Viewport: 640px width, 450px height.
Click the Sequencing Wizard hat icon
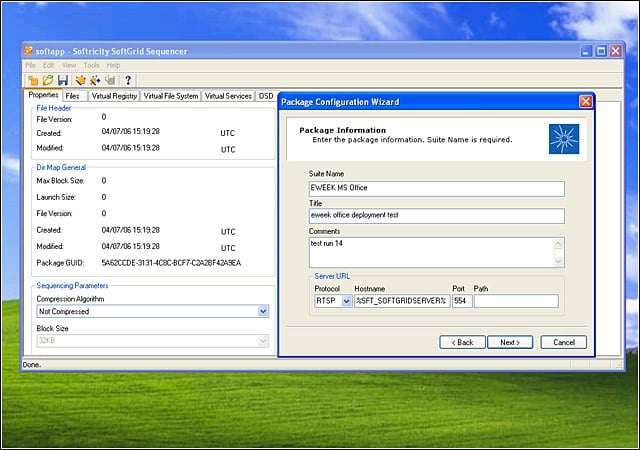(80, 80)
